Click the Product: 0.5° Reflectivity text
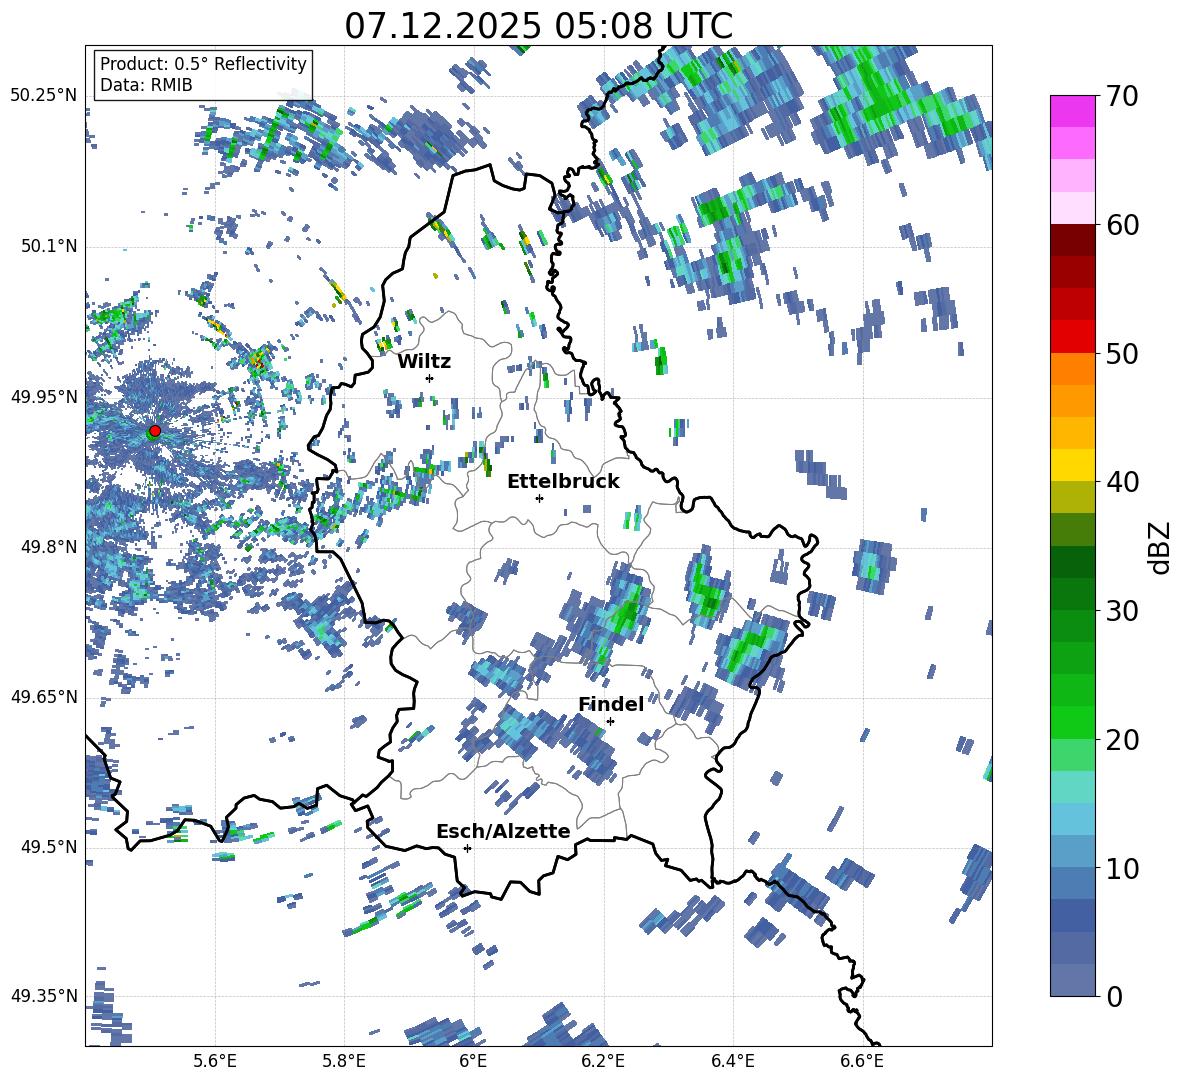The height and width of the screenshot is (1081, 1184). click(x=203, y=63)
